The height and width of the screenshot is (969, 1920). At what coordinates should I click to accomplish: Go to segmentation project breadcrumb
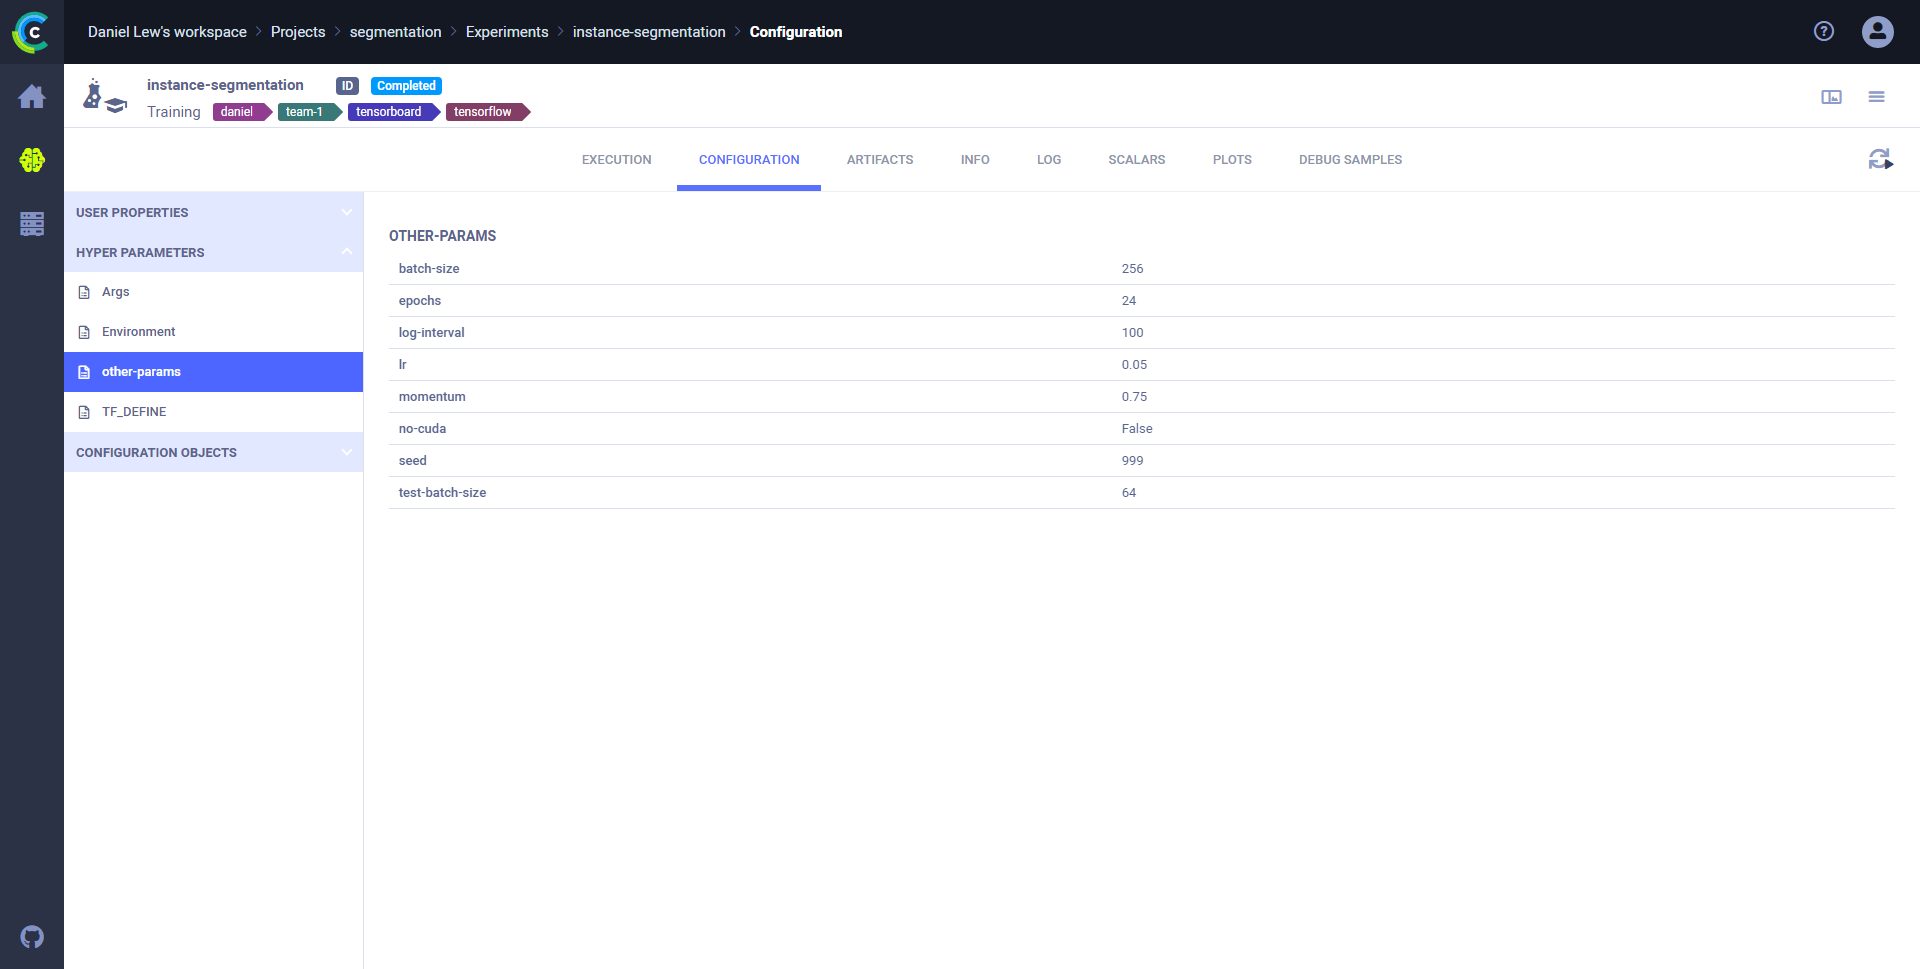[395, 32]
